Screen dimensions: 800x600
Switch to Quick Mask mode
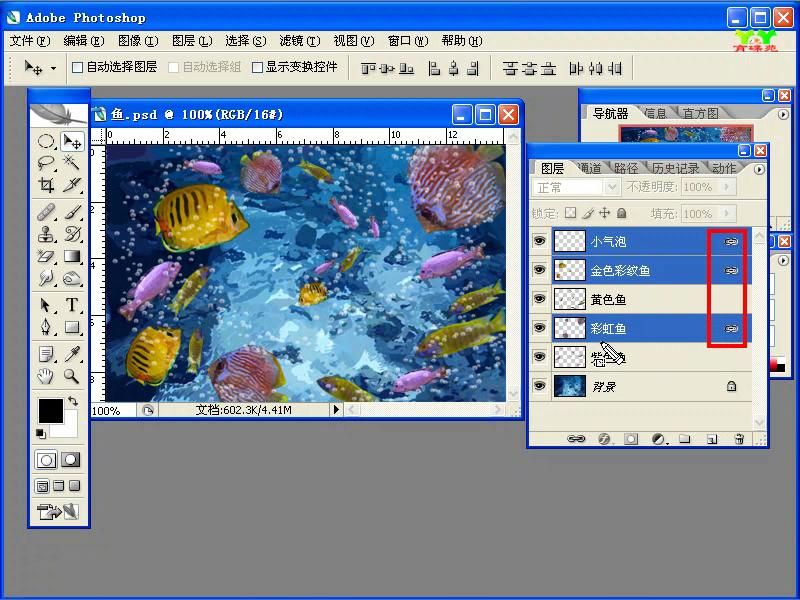[x=70, y=460]
